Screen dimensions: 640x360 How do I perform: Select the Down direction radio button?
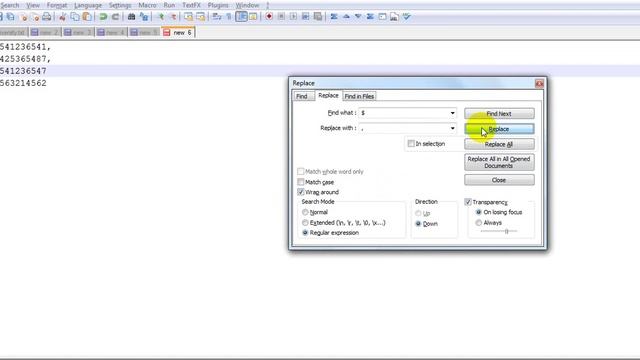[418, 224]
